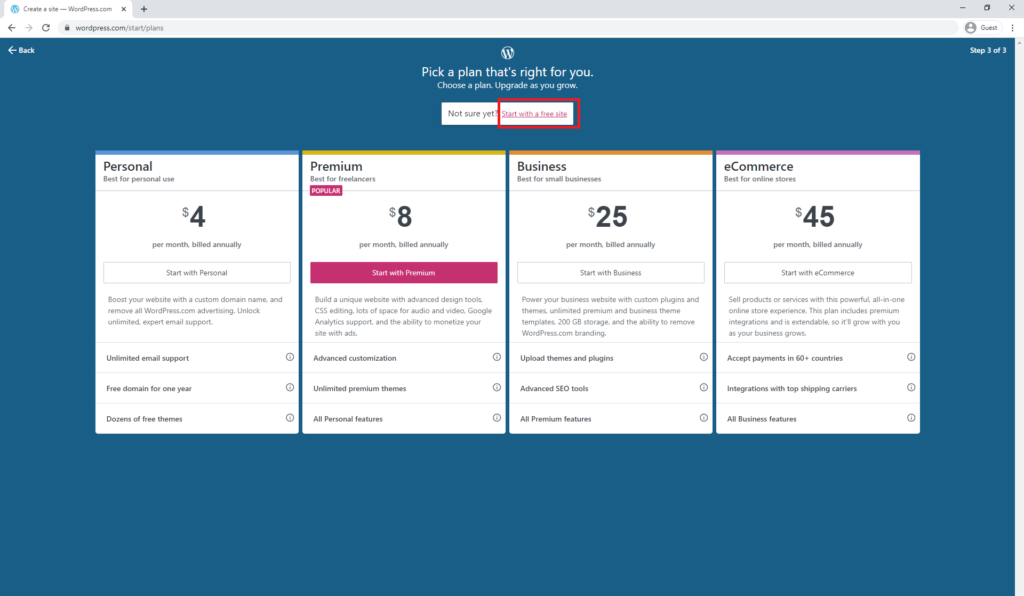Click the Premium plan heading
Screen dimensions: 1024x596
(336, 166)
